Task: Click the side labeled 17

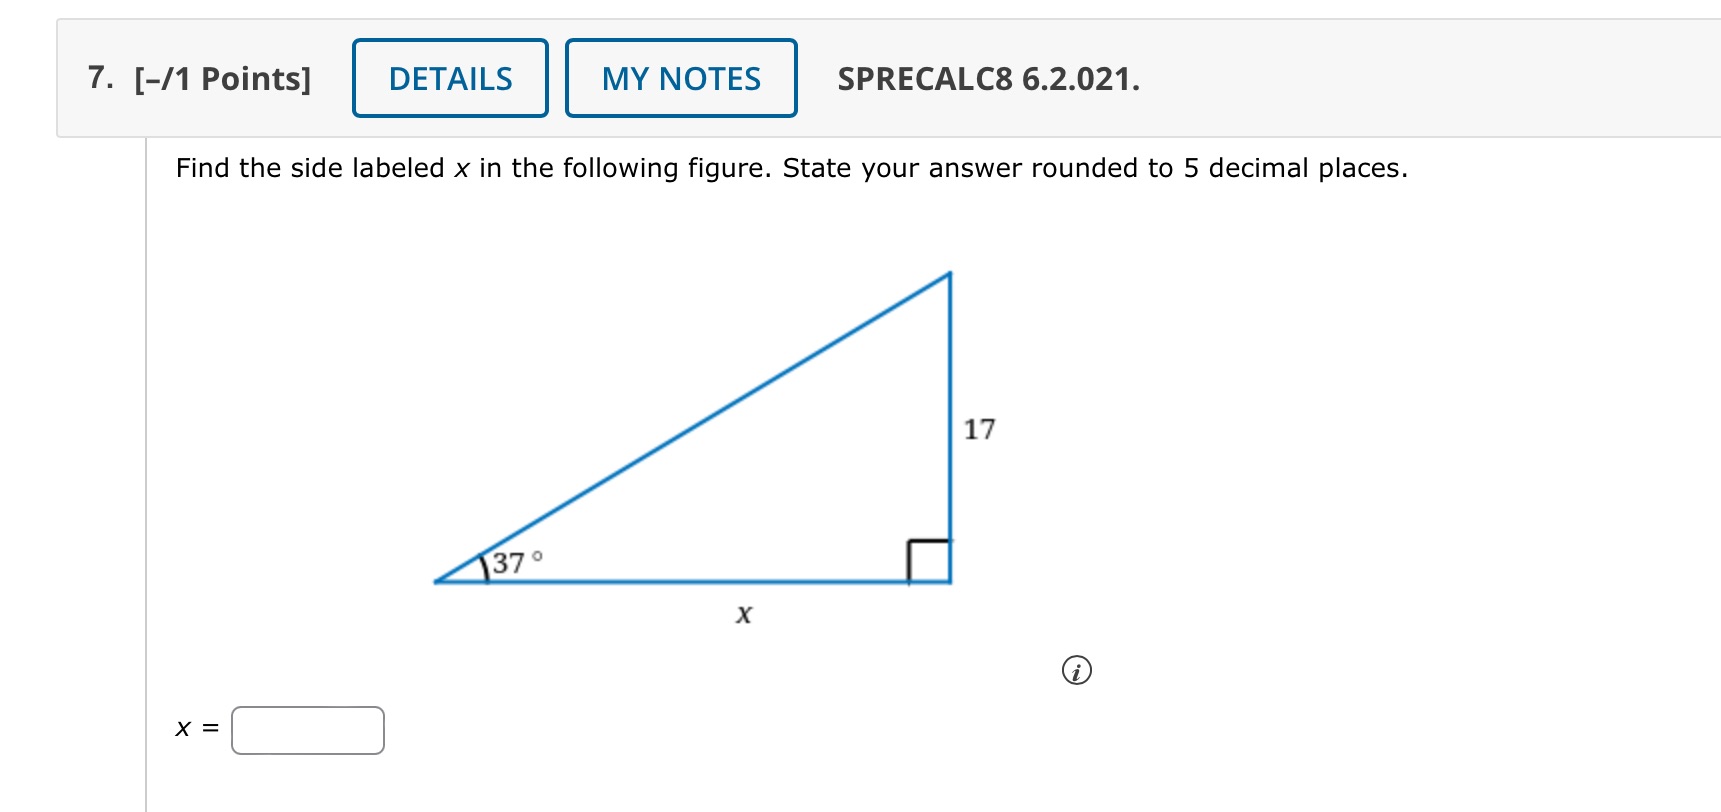Action: [x=979, y=429]
